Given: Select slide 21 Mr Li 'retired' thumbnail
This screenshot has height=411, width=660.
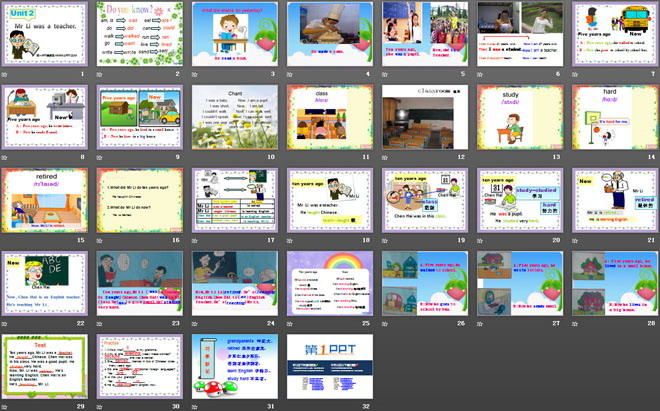Looking at the screenshot, I should pos(615,200).
